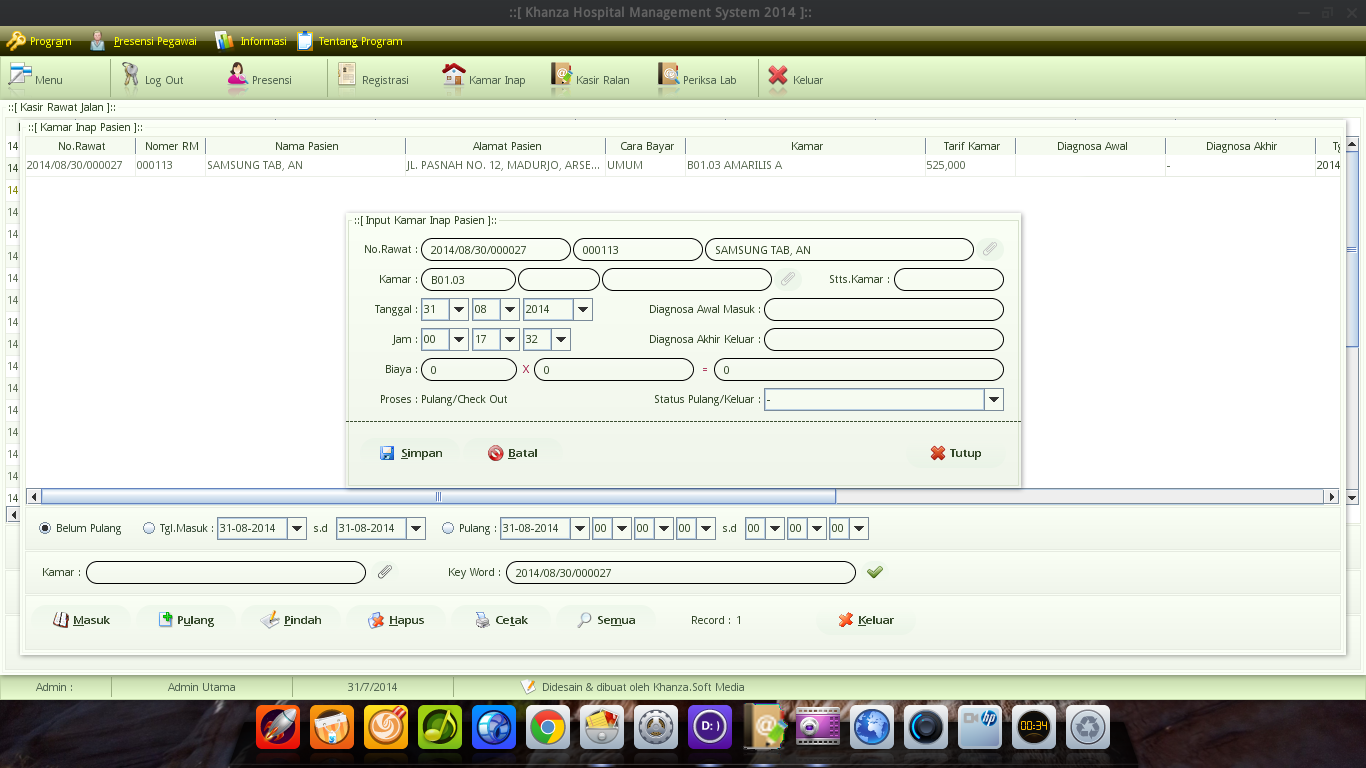Screen dimensions: 1366x768
Task: Click the Registrasi toolbar icon
Action: pos(376,77)
